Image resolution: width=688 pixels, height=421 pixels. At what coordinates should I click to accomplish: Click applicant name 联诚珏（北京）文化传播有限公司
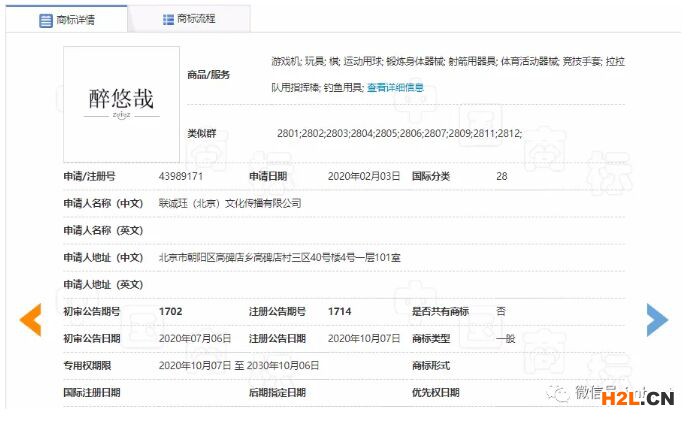[x=230, y=203]
